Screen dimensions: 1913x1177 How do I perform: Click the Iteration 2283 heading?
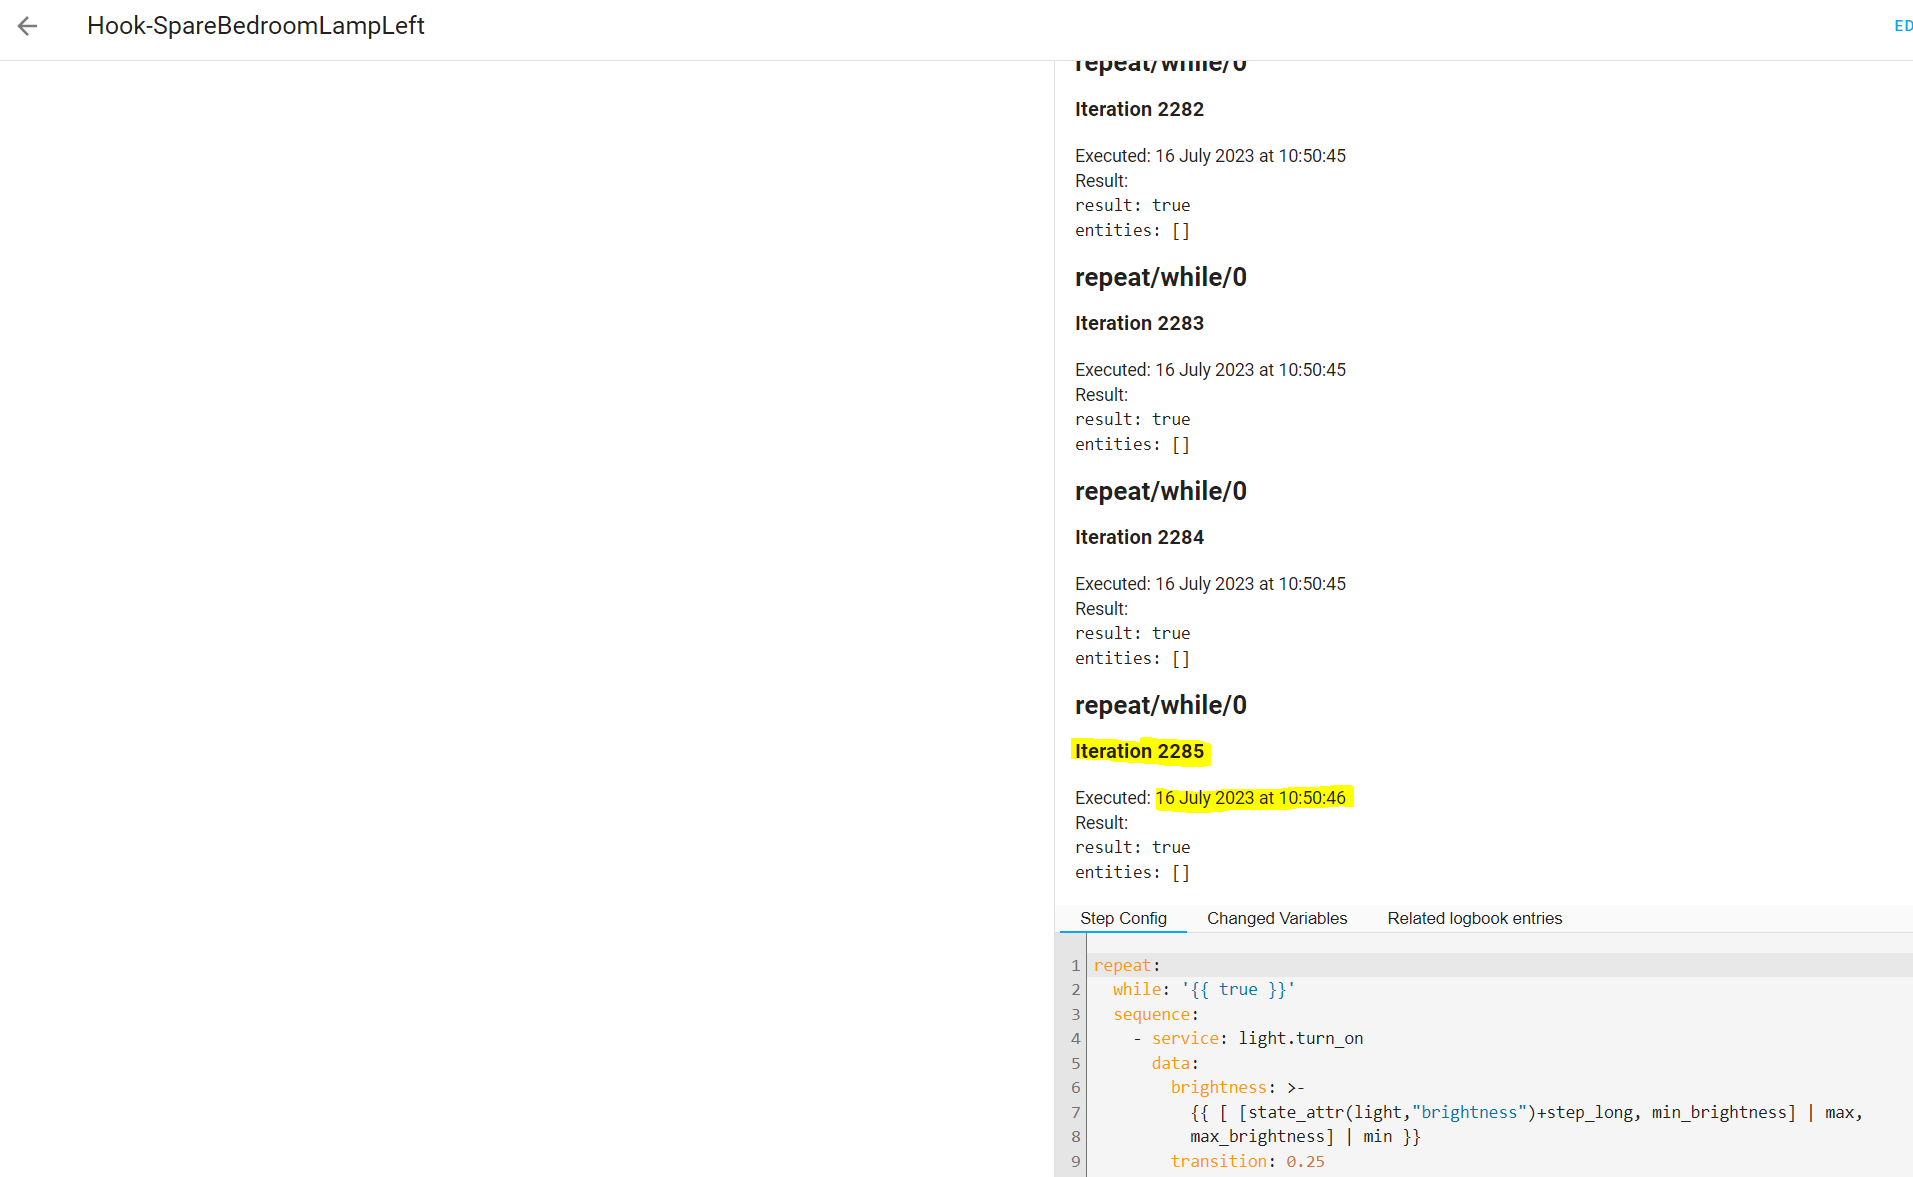point(1139,323)
